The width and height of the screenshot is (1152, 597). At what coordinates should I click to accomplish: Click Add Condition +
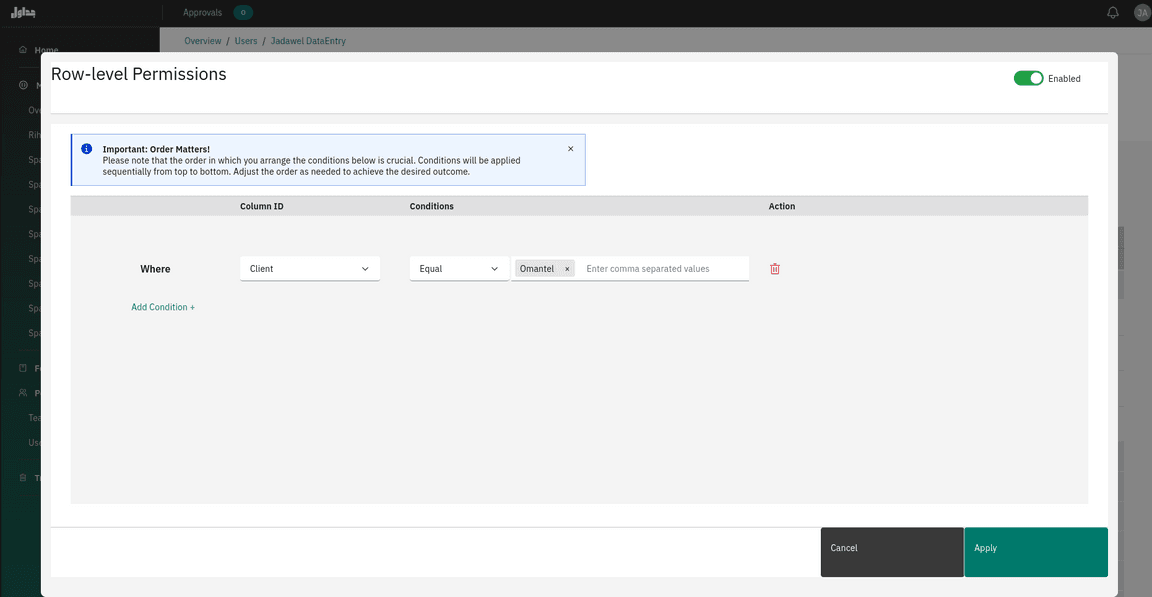tap(163, 307)
